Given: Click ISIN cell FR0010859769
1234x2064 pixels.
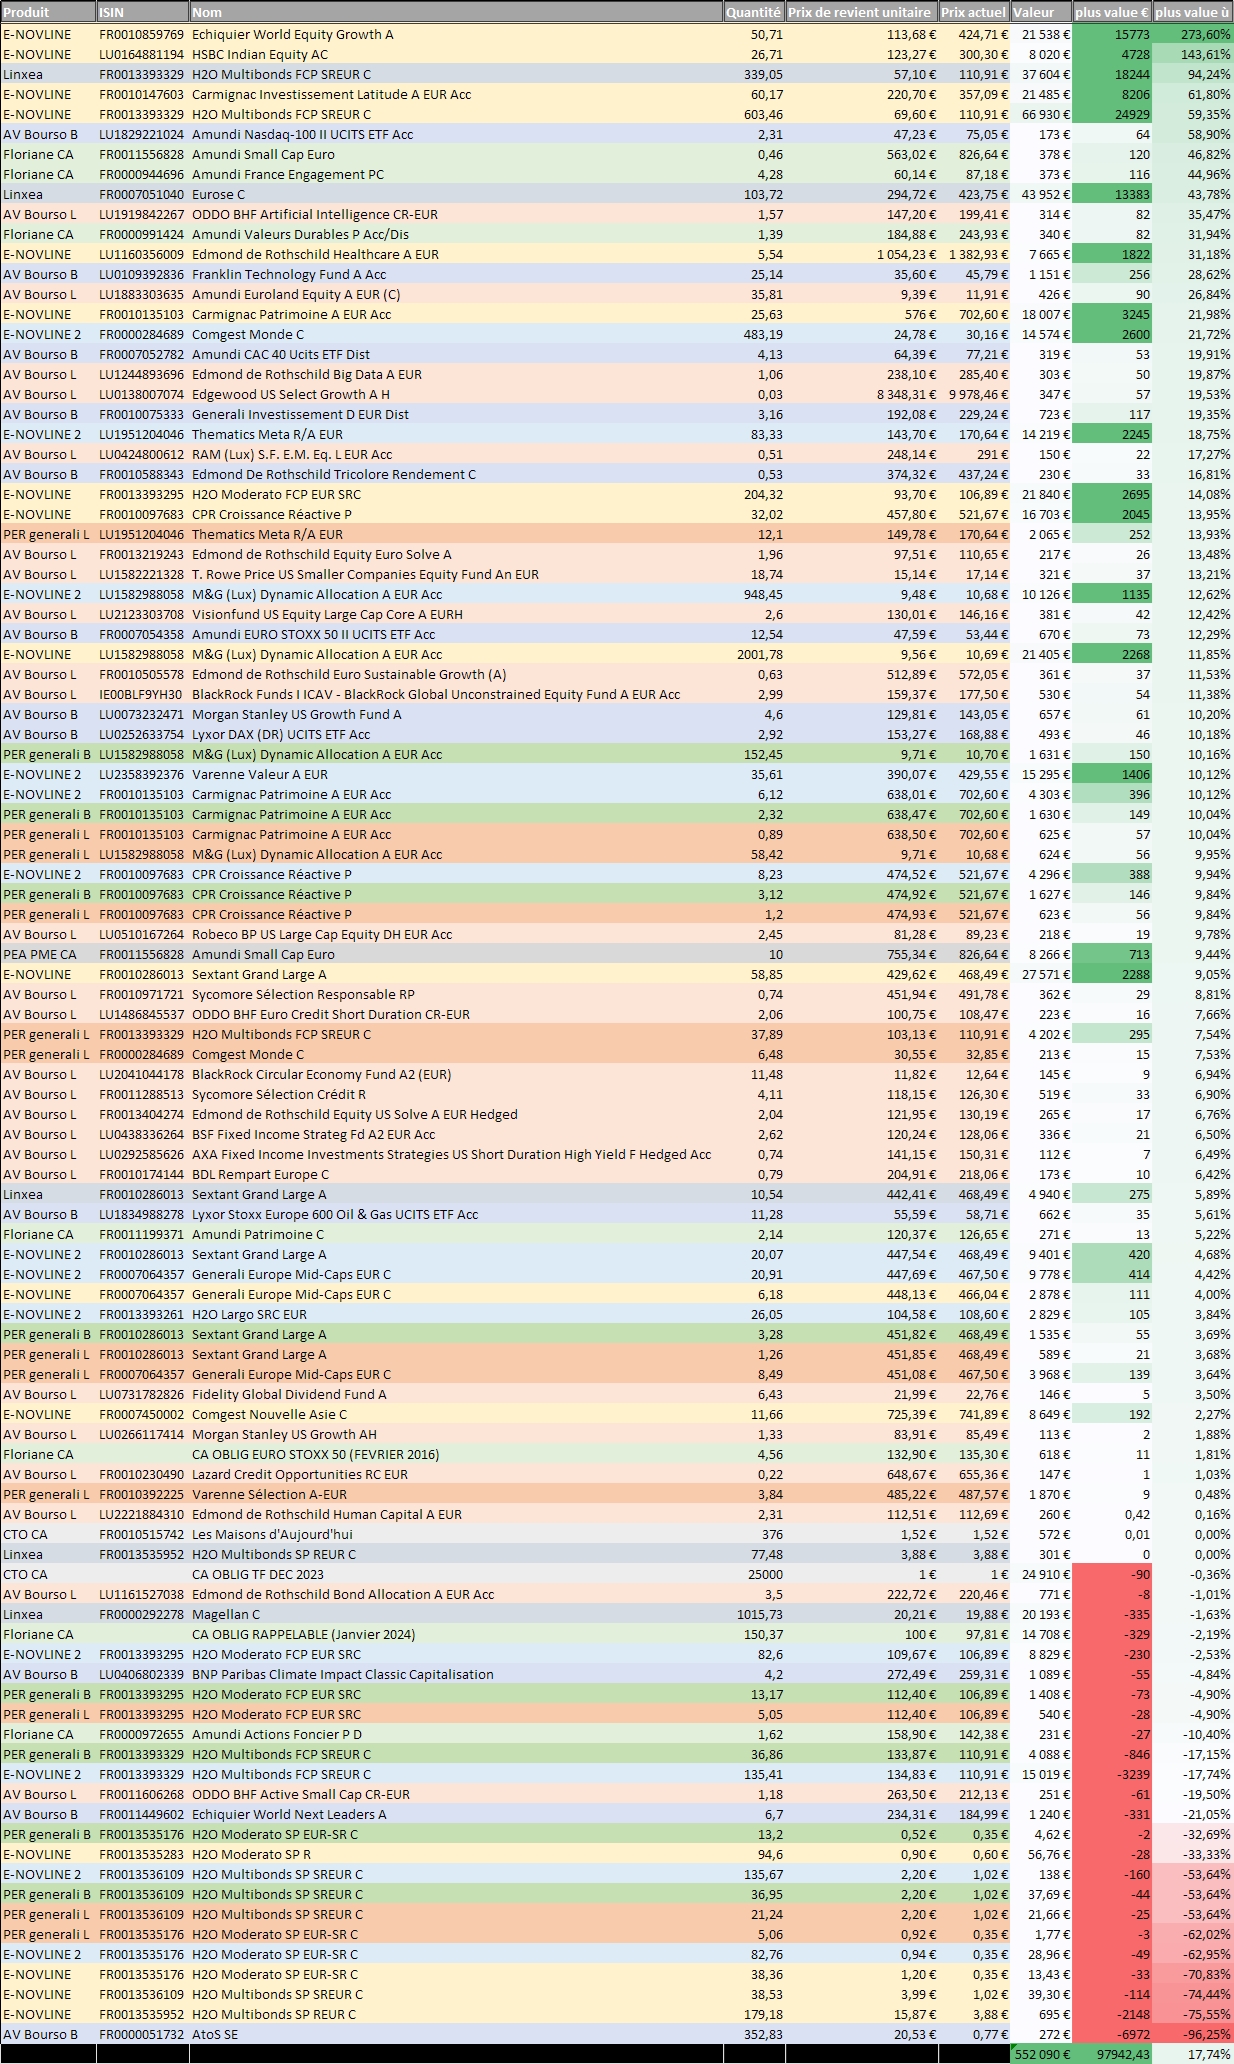Looking at the screenshot, I should [x=143, y=34].
